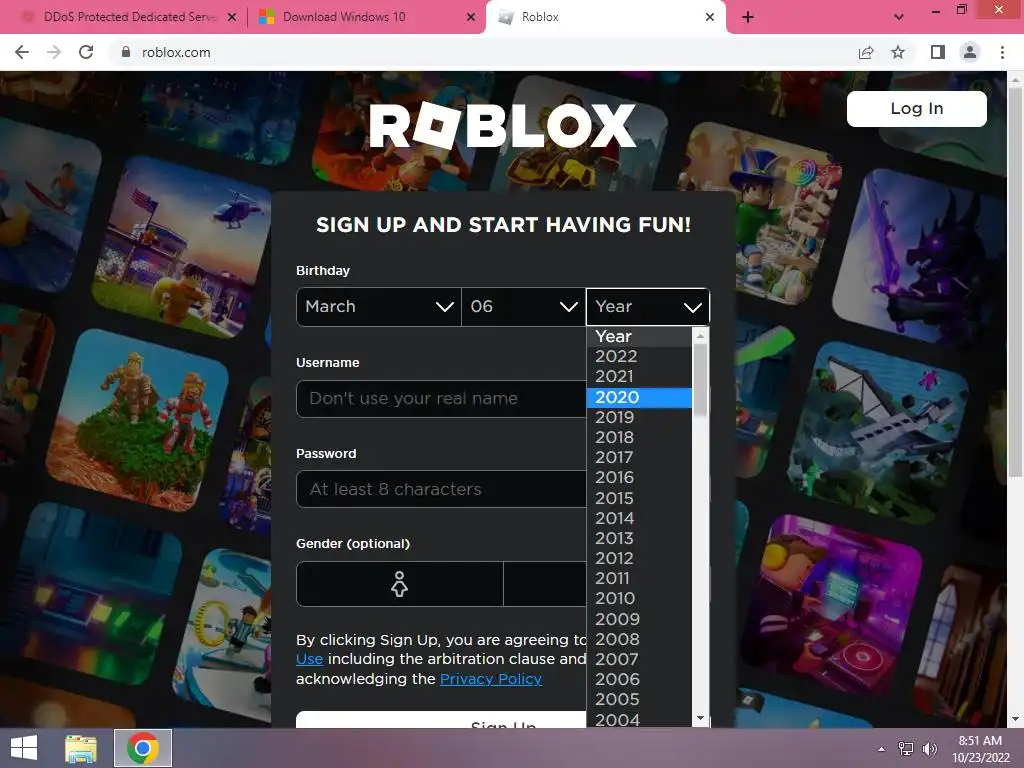Click the address bar URL roblox.com
This screenshot has width=1024, height=768.
176,52
